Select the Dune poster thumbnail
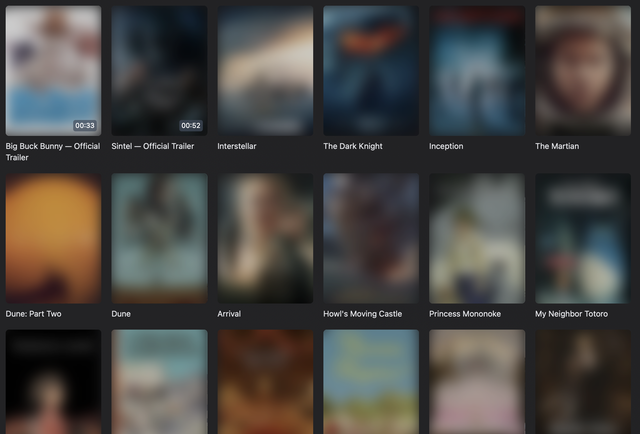640x434 pixels. click(159, 238)
